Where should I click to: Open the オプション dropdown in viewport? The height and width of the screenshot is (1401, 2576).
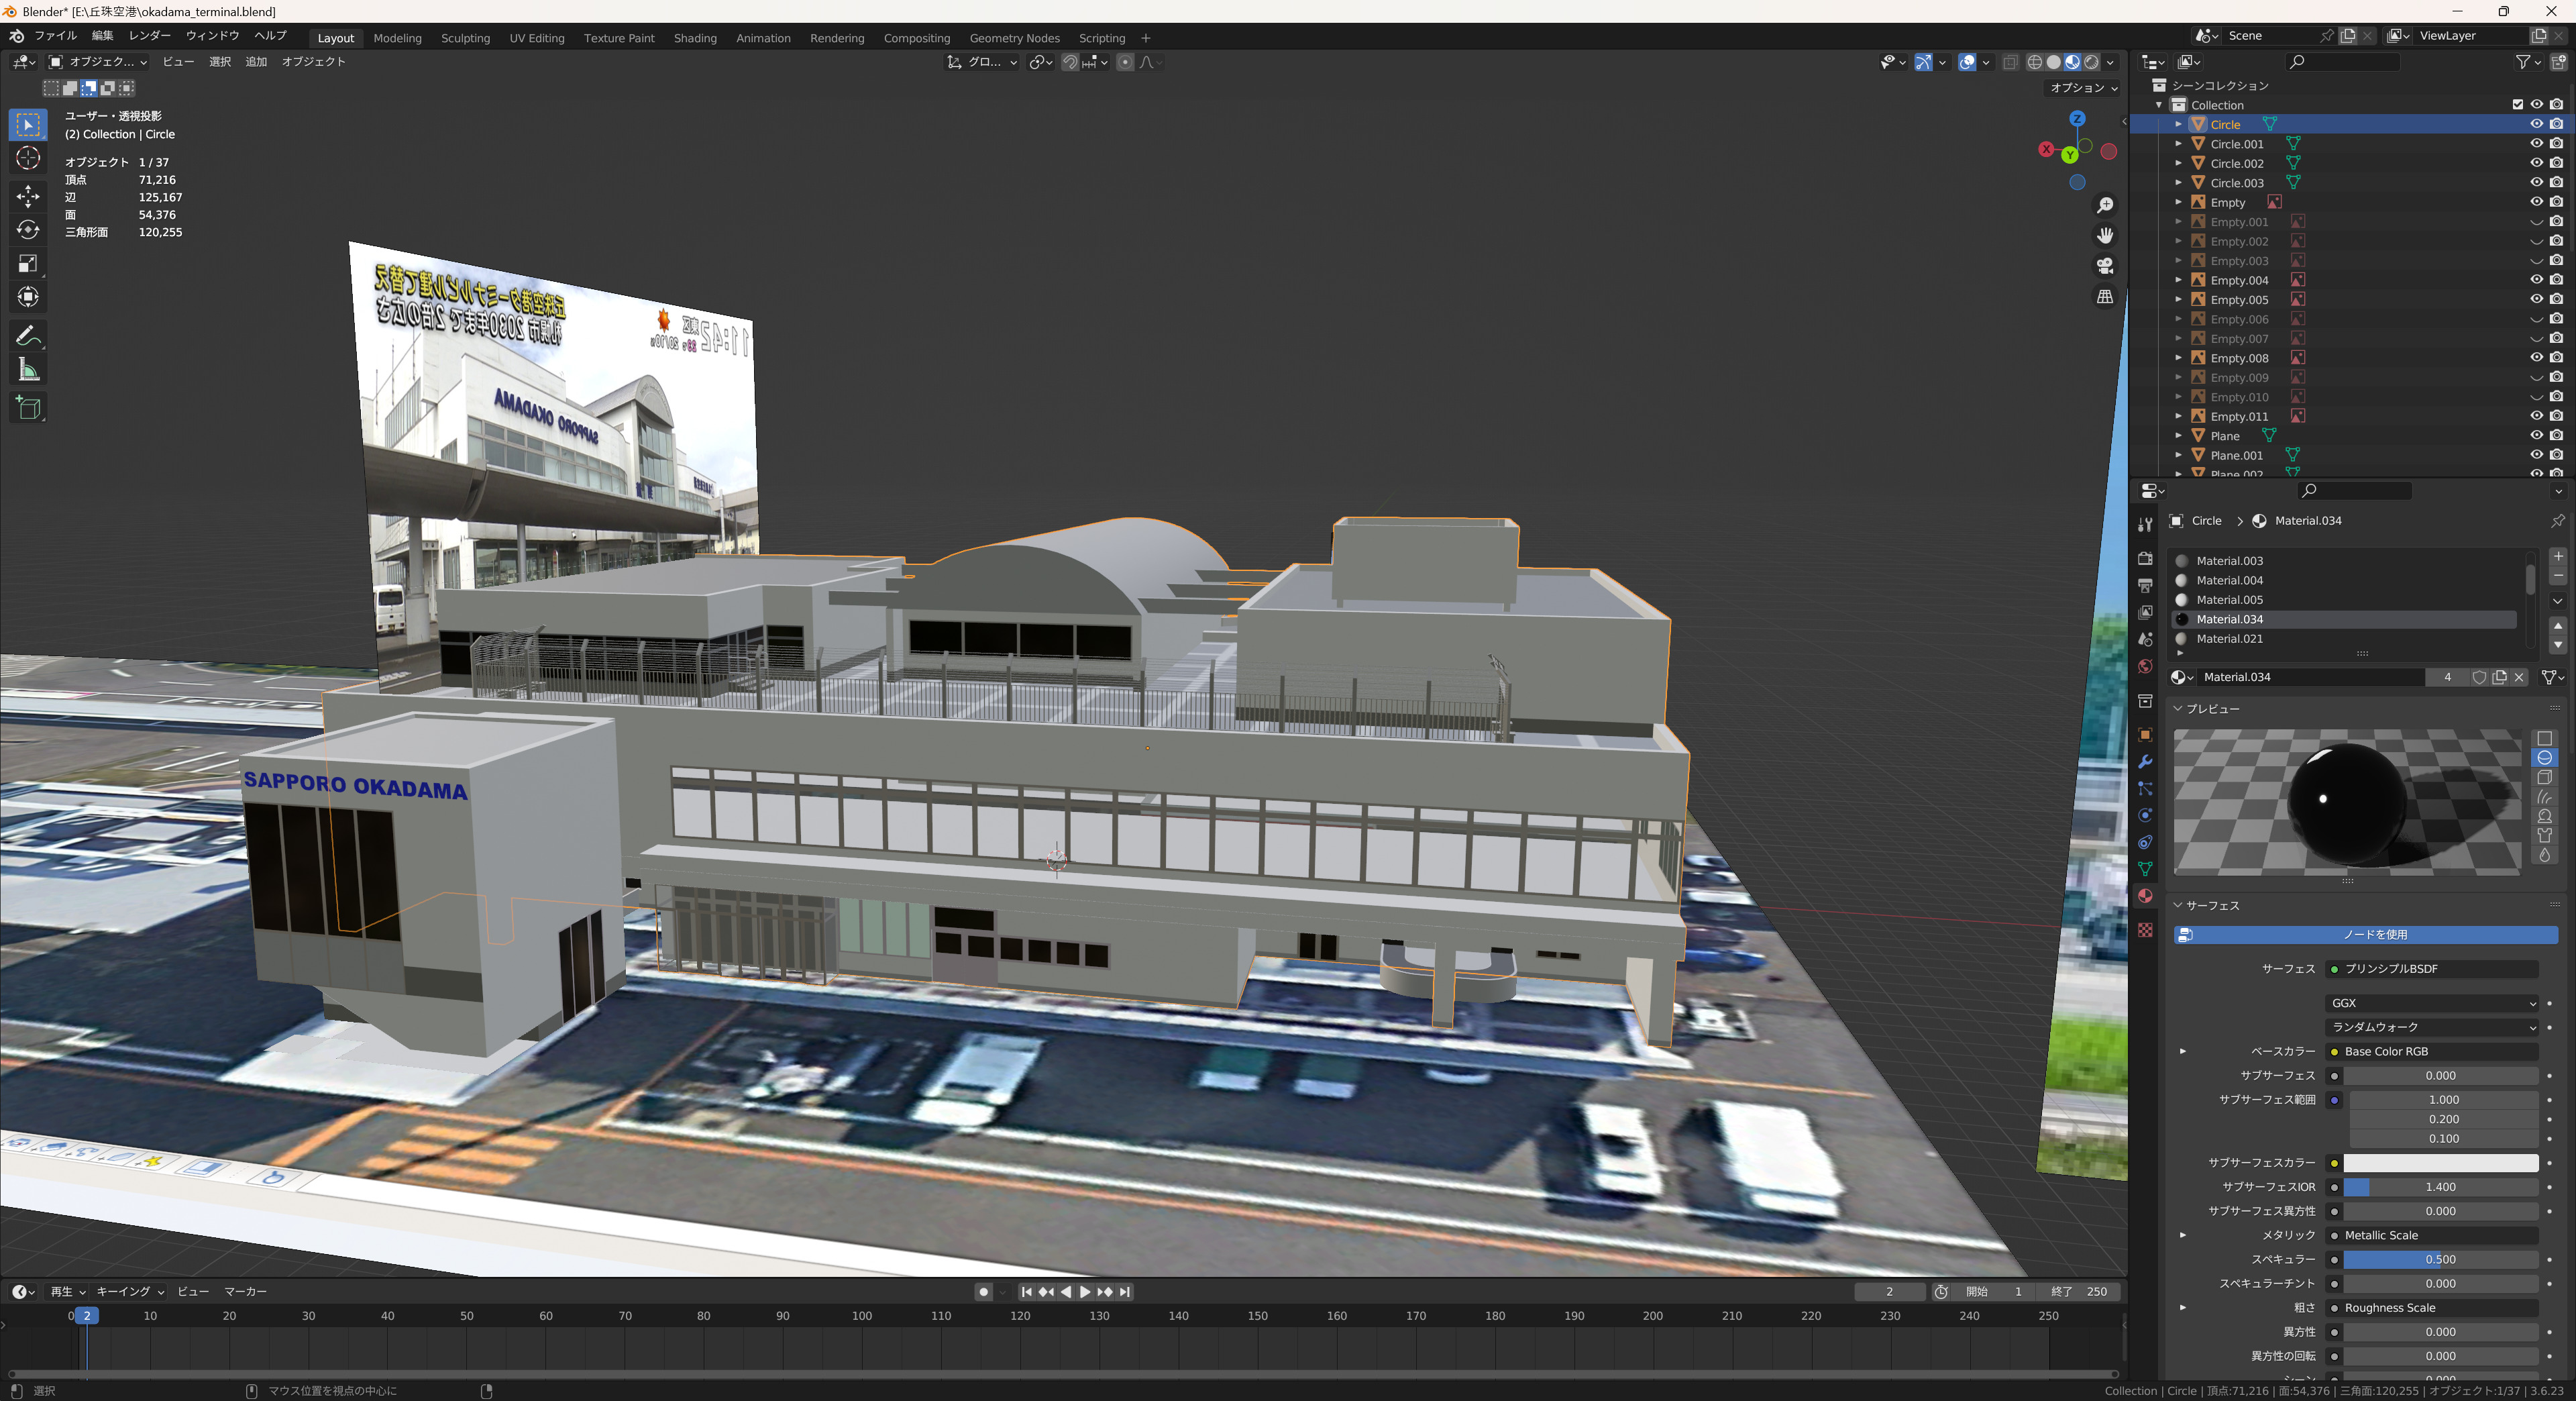pyautogui.click(x=2084, y=88)
